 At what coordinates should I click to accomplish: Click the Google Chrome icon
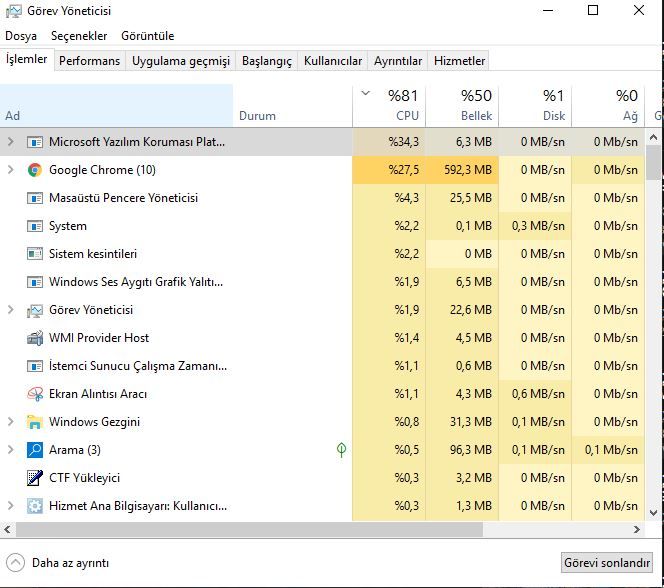click(35, 170)
